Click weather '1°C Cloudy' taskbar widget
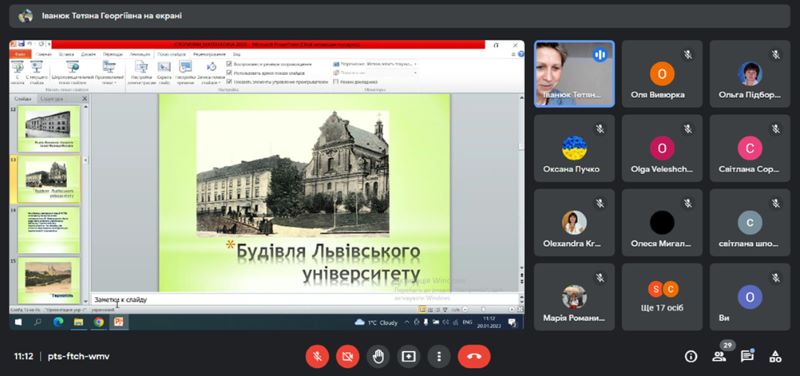Screen dimensions: 800x376 point(377,322)
